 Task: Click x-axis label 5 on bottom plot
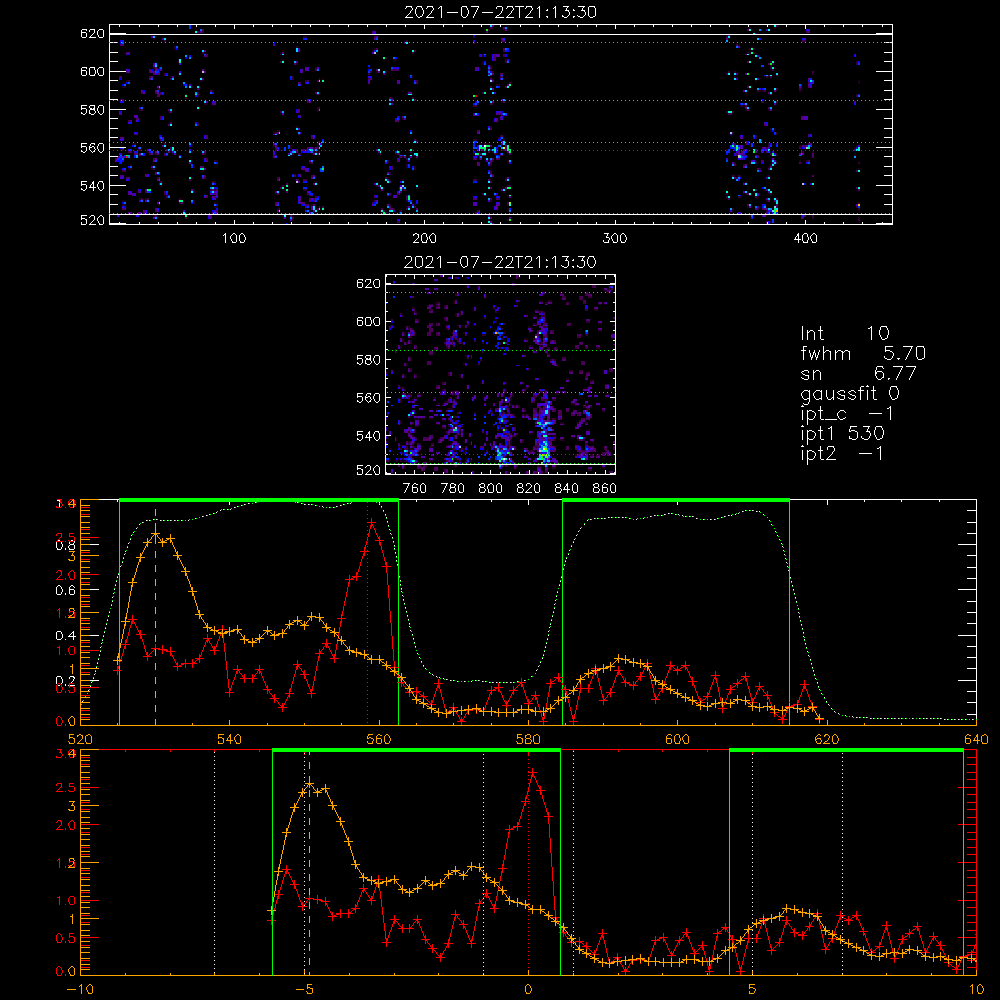tap(752, 990)
